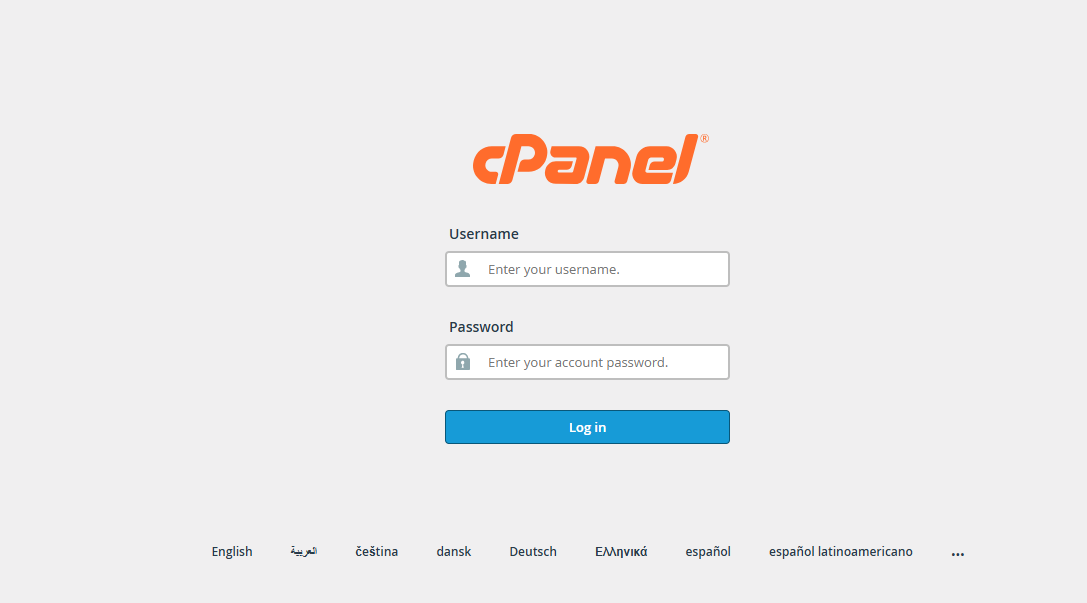Choose the Ελληνικά language link
Viewport: 1087px width, 603px height.
click(x=621, y=552)
